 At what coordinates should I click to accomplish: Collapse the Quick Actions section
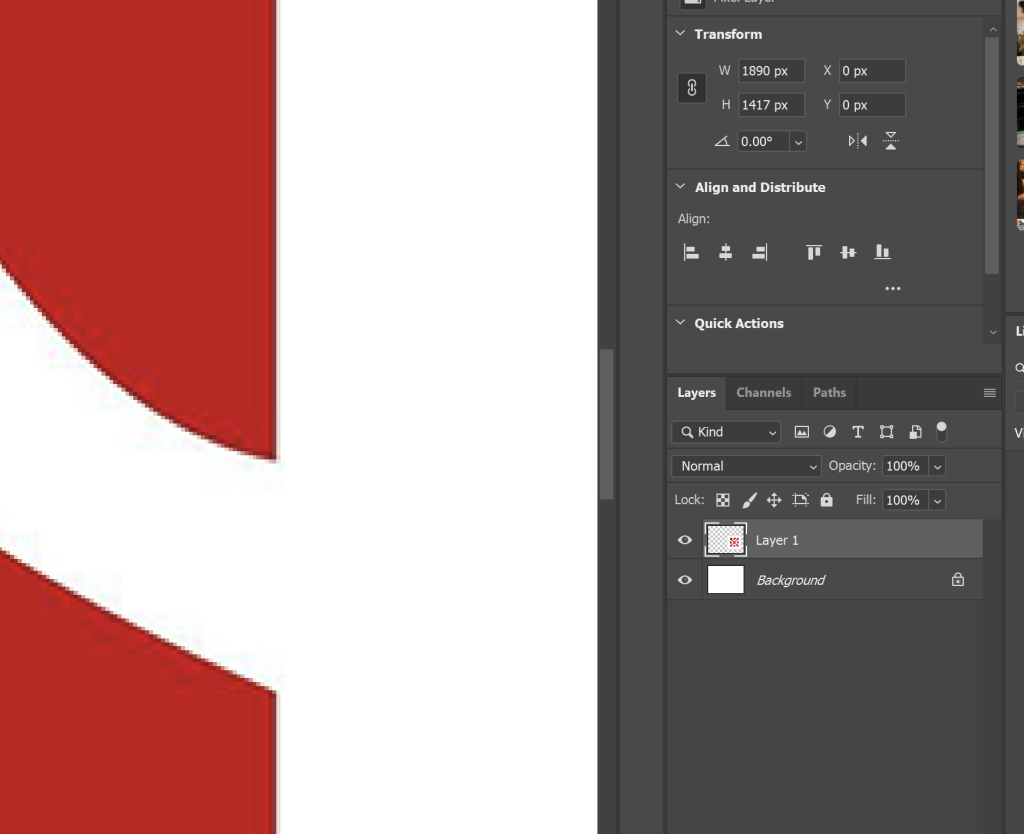click(680, 323)
